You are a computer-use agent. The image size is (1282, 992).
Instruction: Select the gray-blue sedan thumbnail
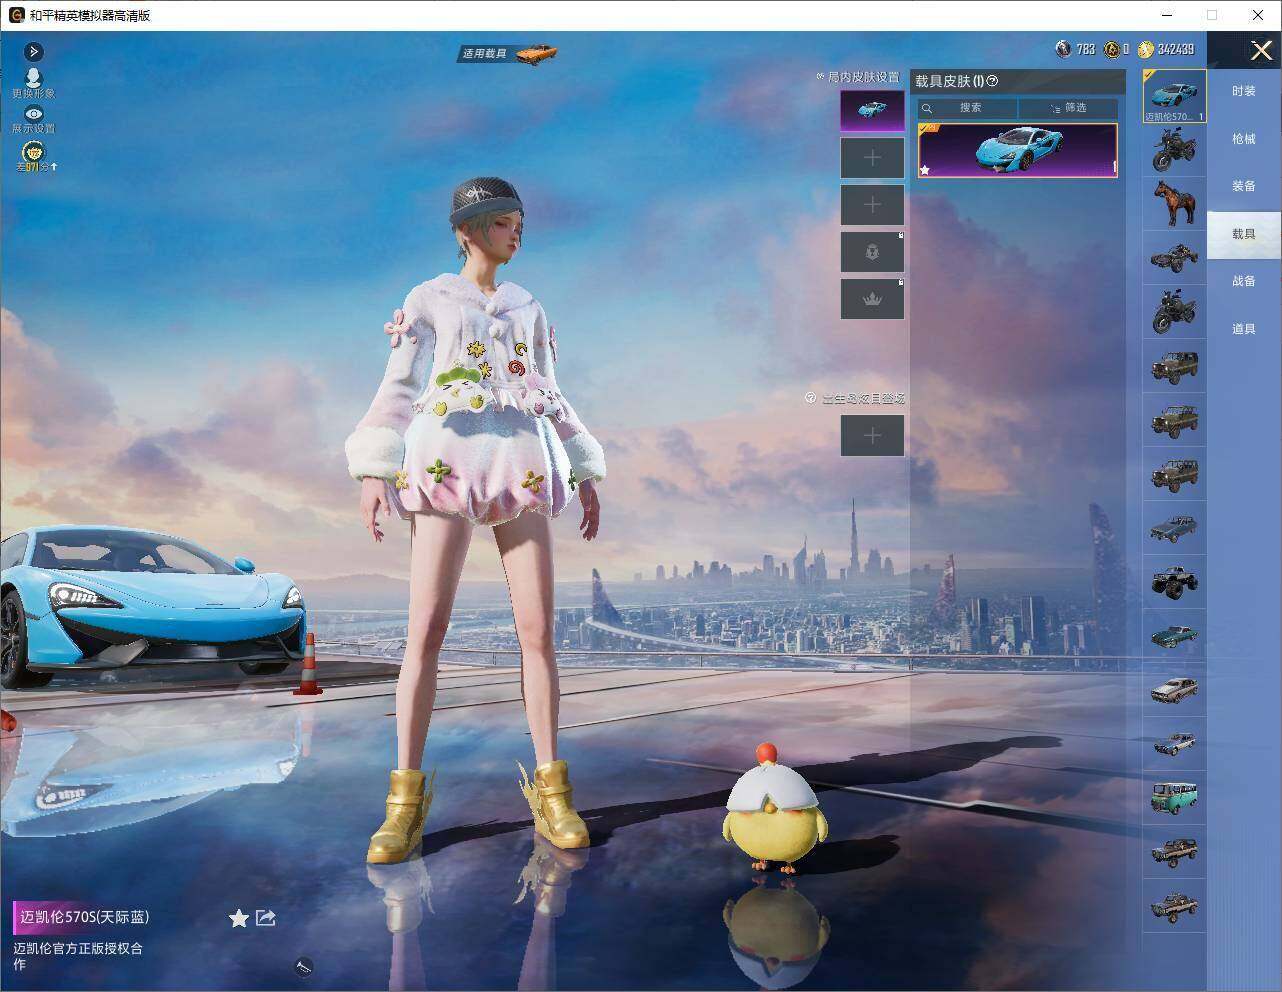[x=1174, y=527]
